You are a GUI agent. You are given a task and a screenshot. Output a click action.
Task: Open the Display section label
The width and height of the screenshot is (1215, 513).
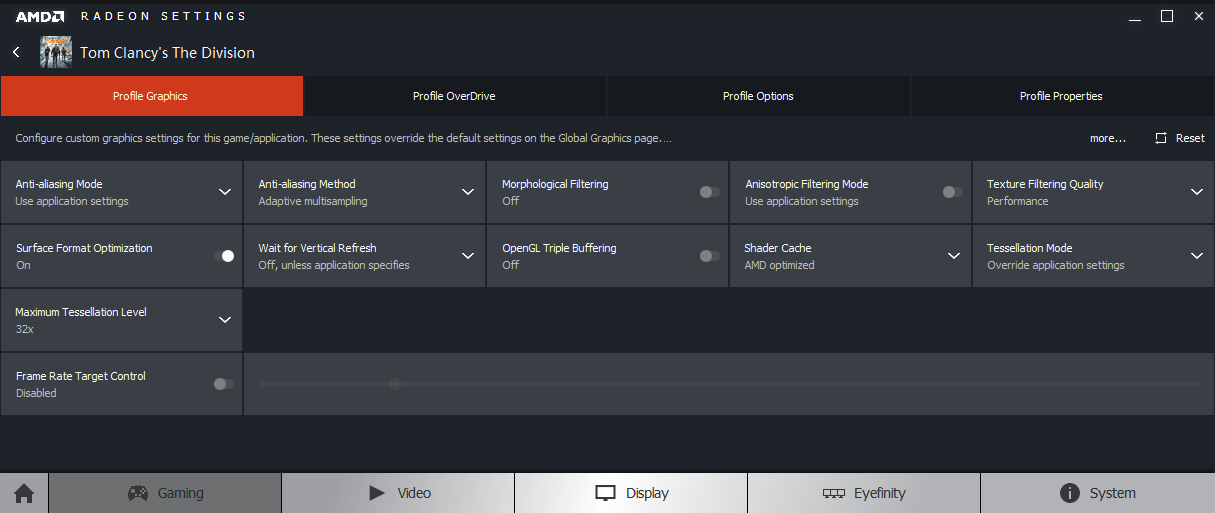click(x=647, y=493)
